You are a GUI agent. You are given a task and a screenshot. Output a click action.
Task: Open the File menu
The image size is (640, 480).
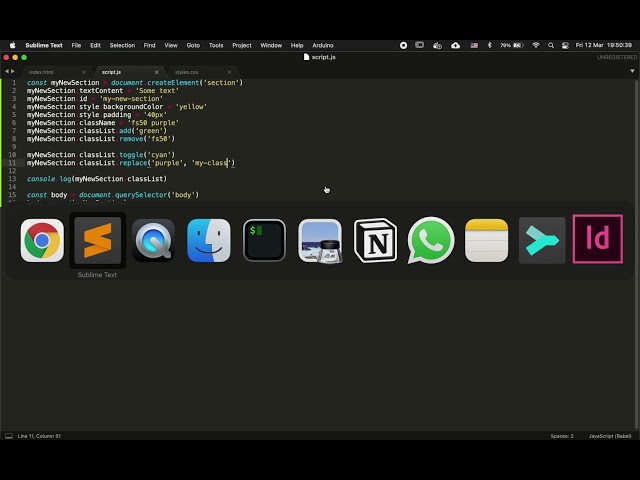76,45
